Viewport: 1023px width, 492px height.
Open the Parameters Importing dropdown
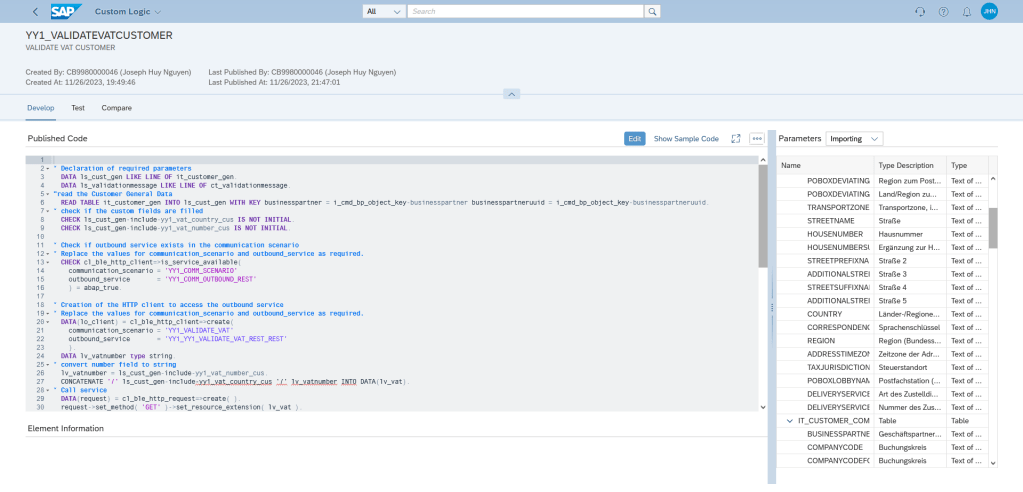855,138
